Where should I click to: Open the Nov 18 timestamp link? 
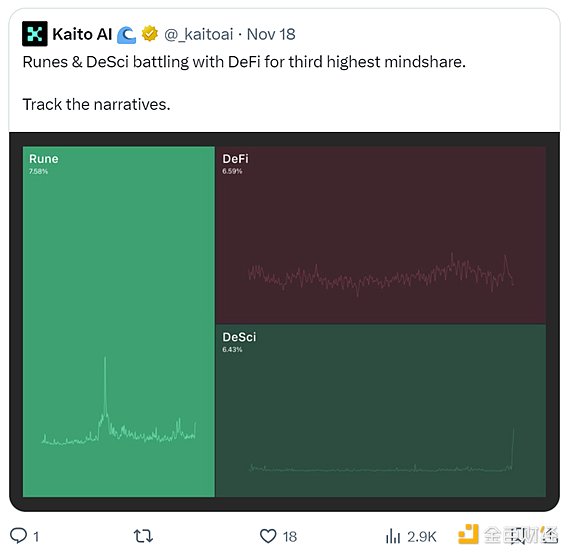click(x=271, y=34)
